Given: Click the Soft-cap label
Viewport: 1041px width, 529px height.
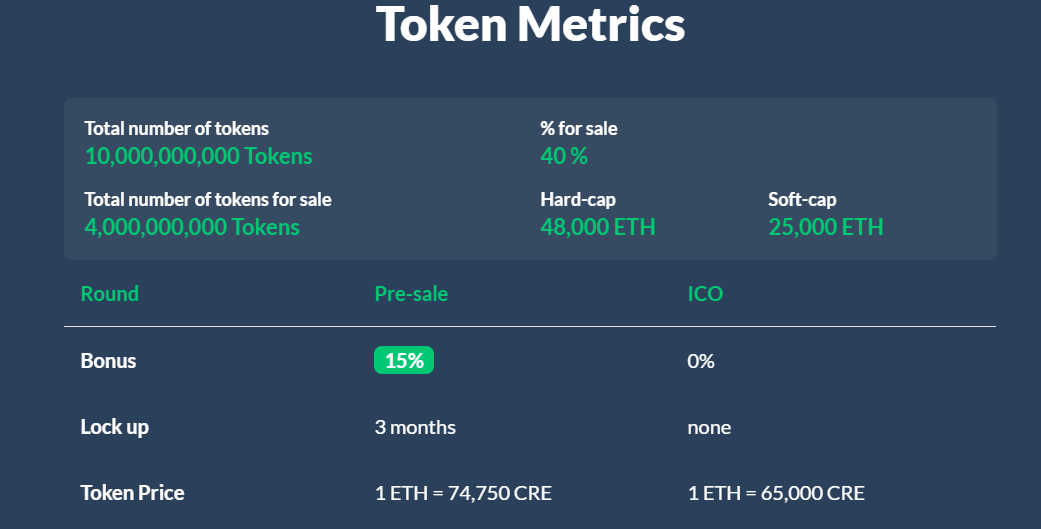Looking at the screenshot, I should [x=802, y=199].
